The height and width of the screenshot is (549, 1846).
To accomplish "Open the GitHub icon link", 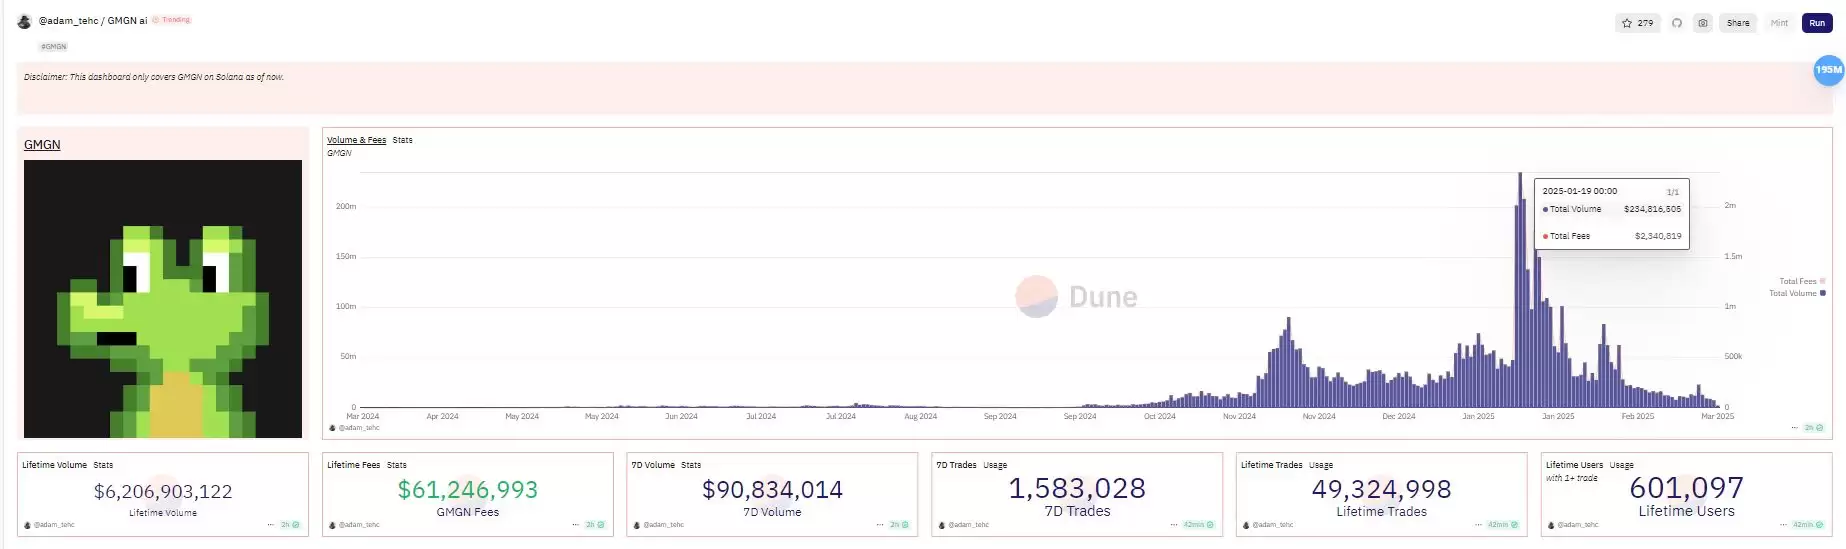I will [1677, 23].
